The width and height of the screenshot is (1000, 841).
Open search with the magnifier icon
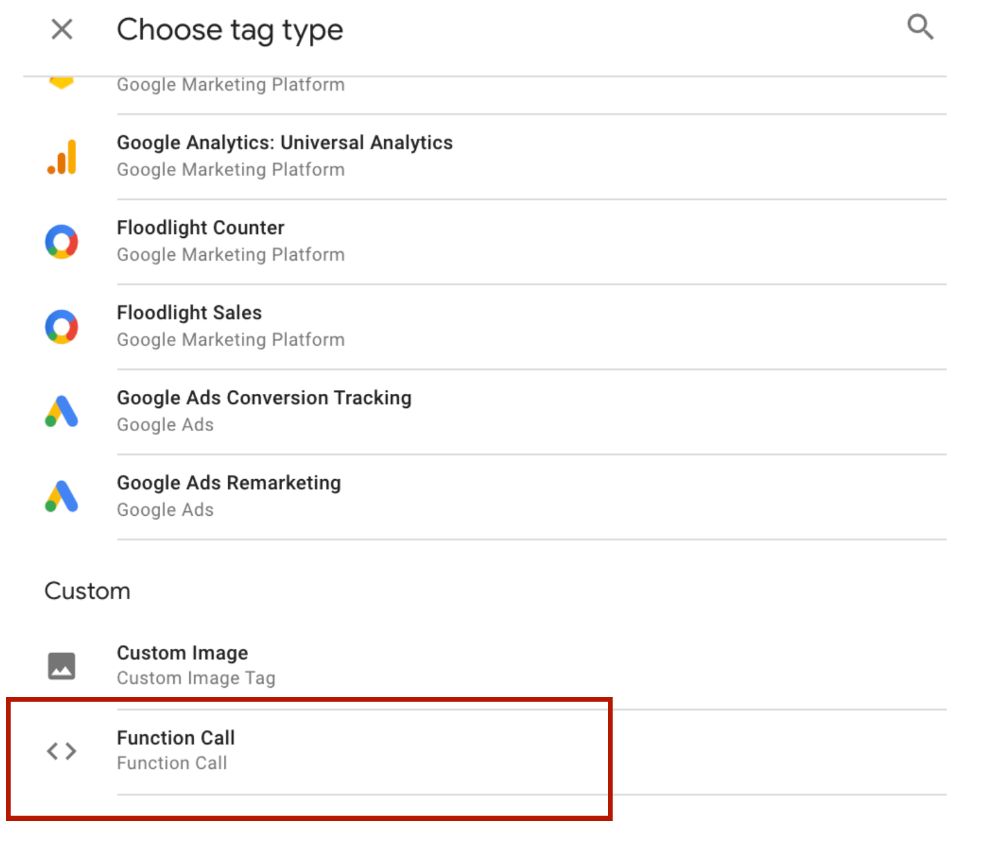point(920,28)
